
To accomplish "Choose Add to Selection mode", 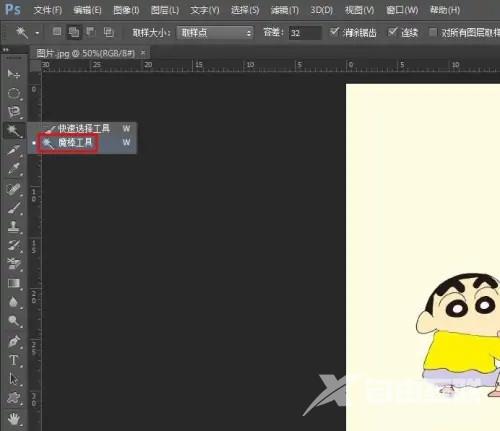I will 73,32.
